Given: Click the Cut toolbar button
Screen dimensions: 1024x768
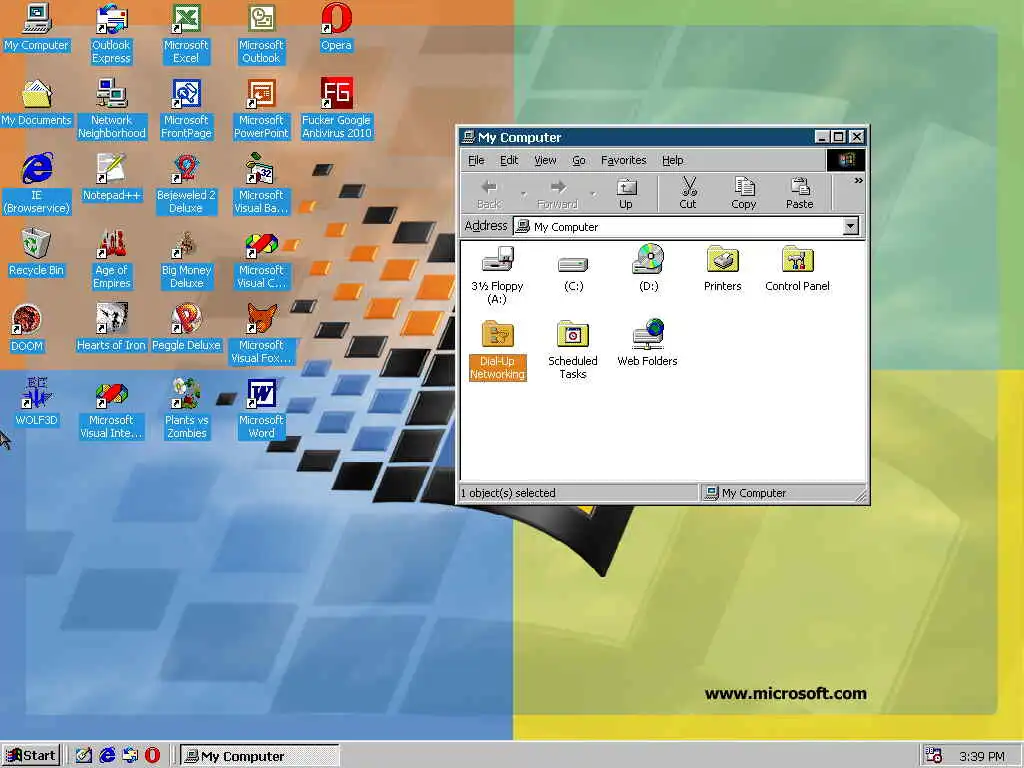Looking at the screenshot, I should (x=688, y=193).
